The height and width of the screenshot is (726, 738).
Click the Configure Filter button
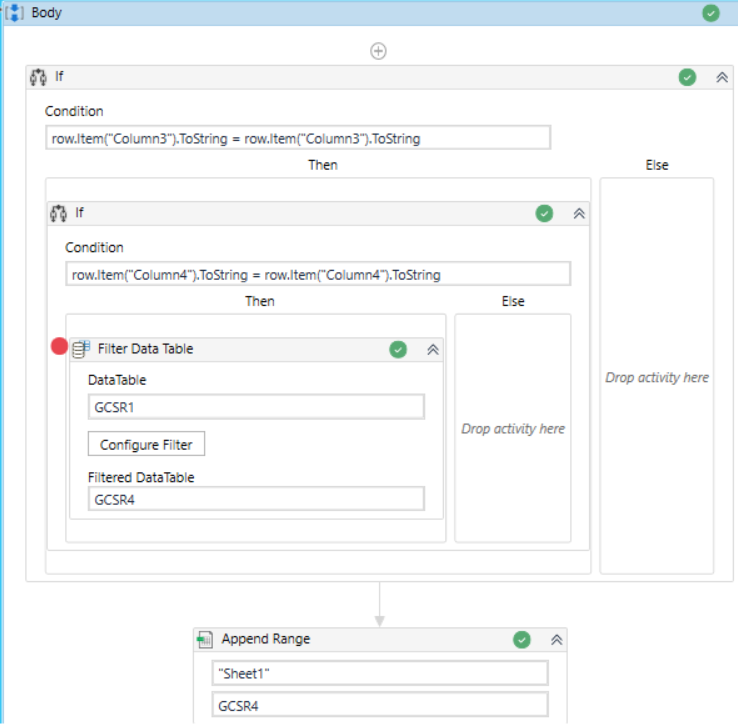coord(146,444)
